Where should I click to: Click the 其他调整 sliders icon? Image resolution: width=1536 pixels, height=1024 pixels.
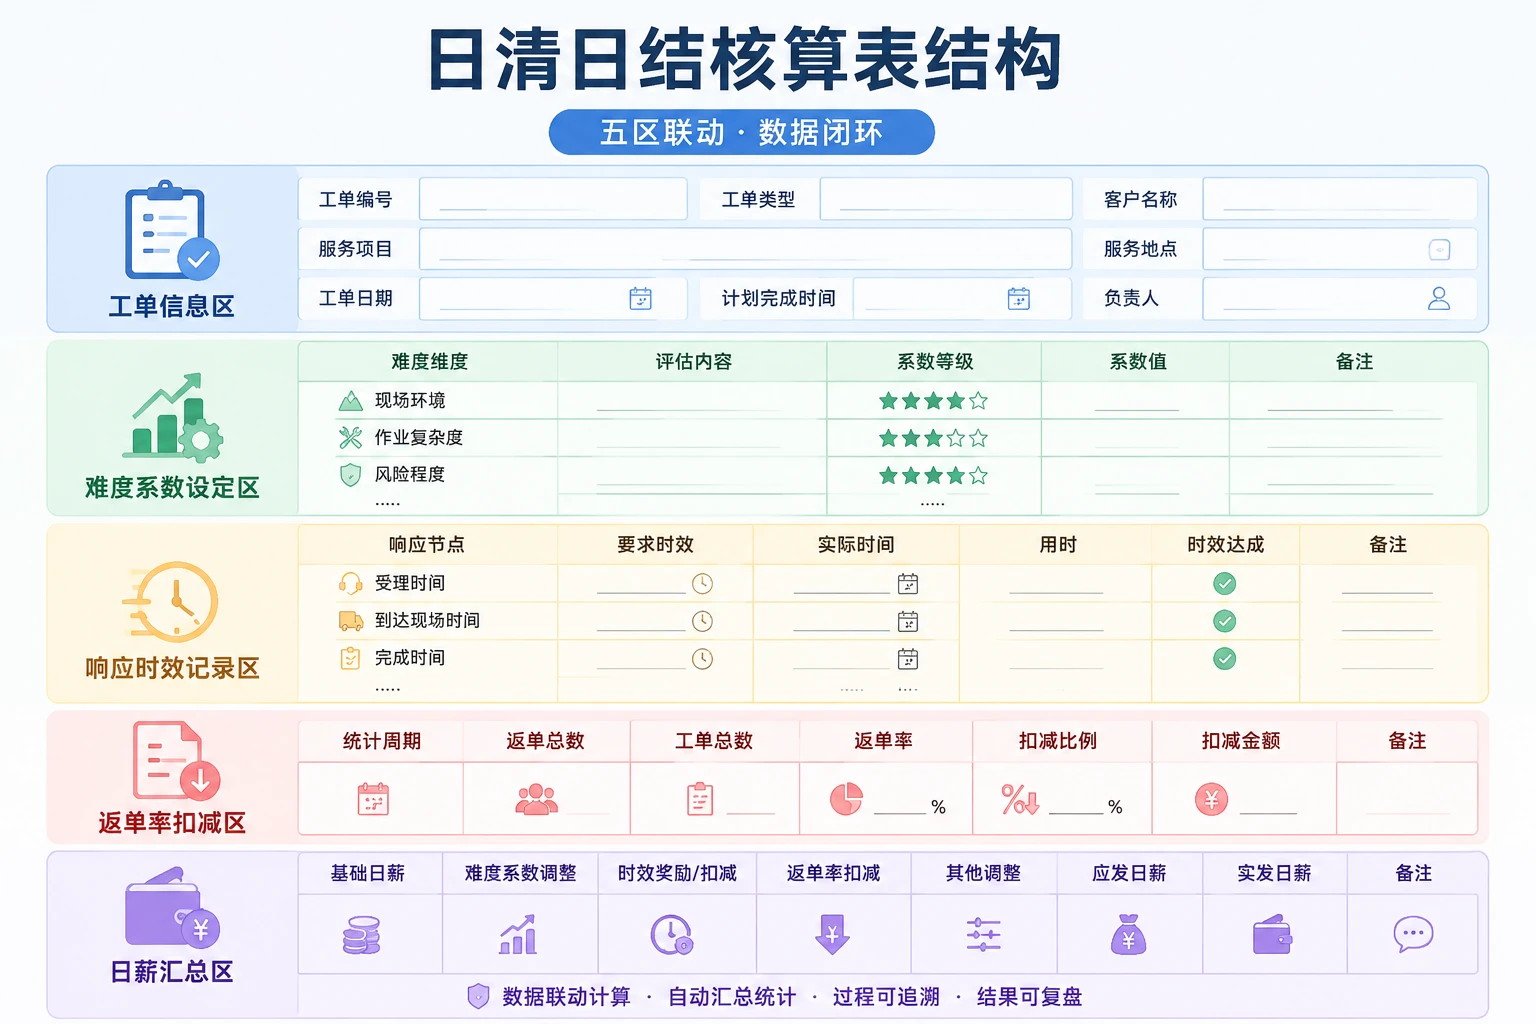(x=984, y=935)
